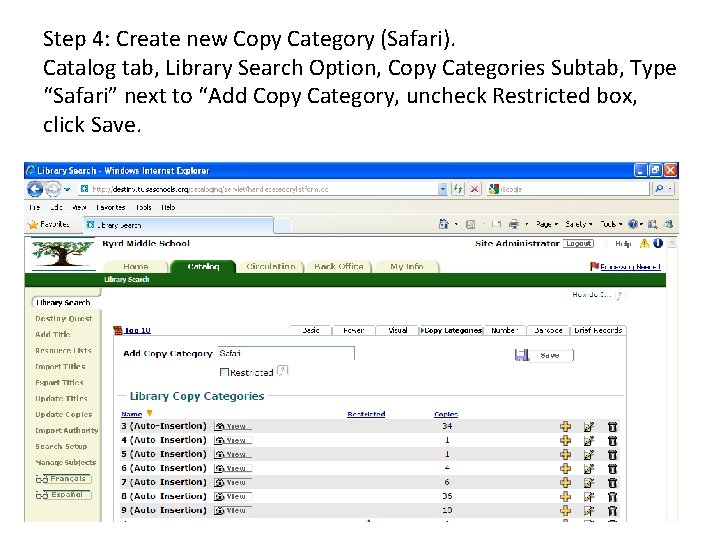Sort by the Copies column link
This screenshot has width=720, height=540.
pos(446,414)
